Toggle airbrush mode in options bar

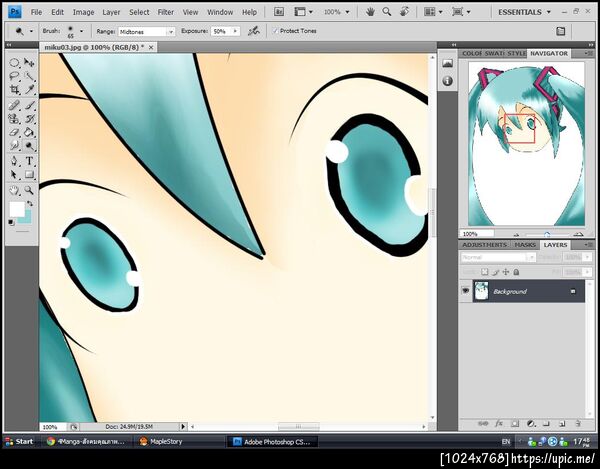253,31
